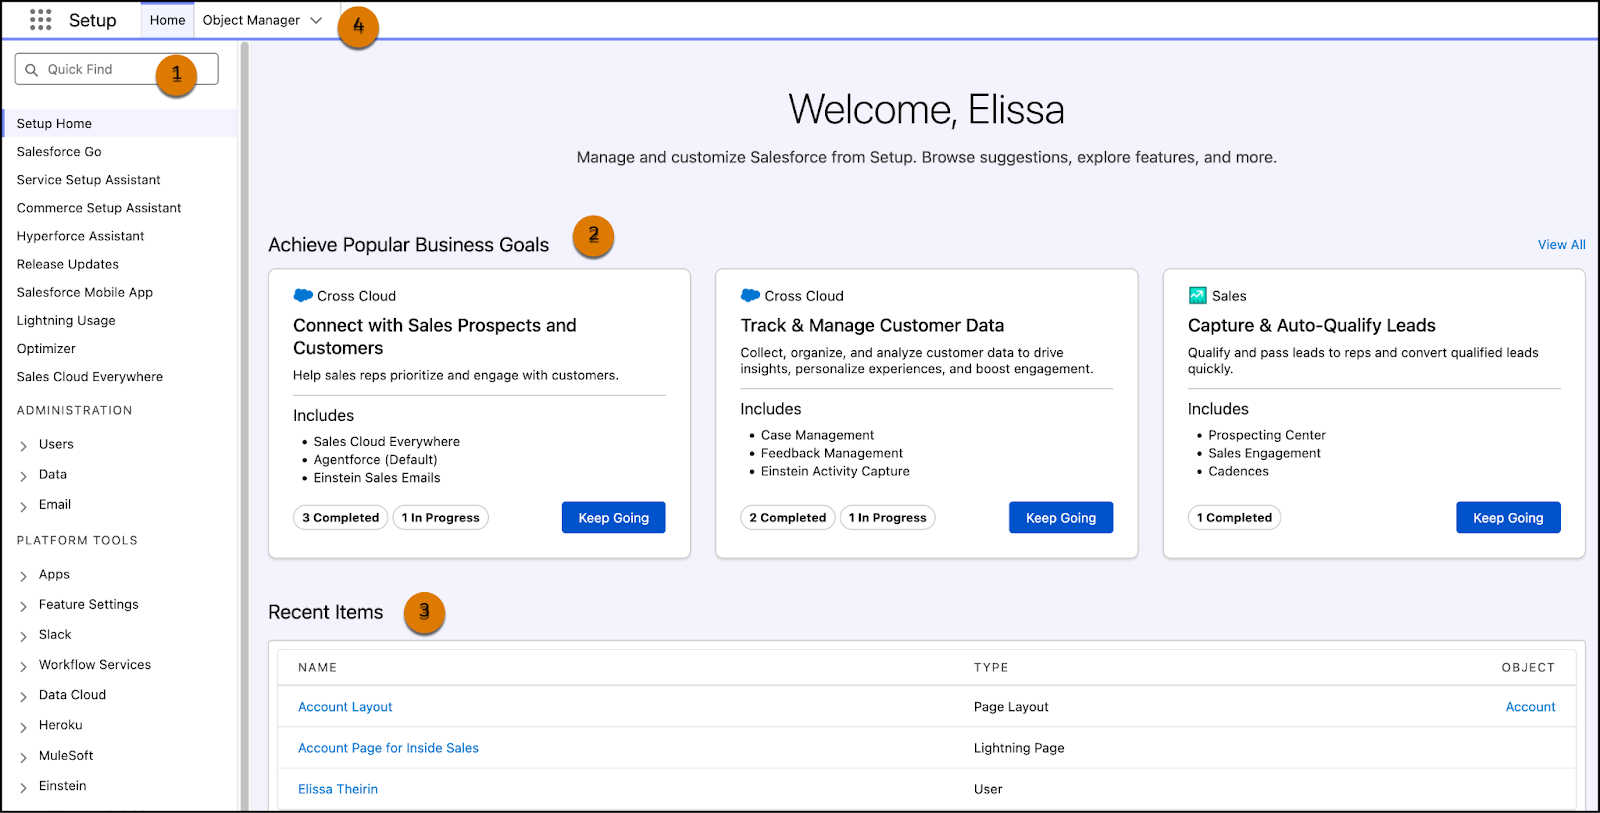Switch to the Home tab

point(167,21)
